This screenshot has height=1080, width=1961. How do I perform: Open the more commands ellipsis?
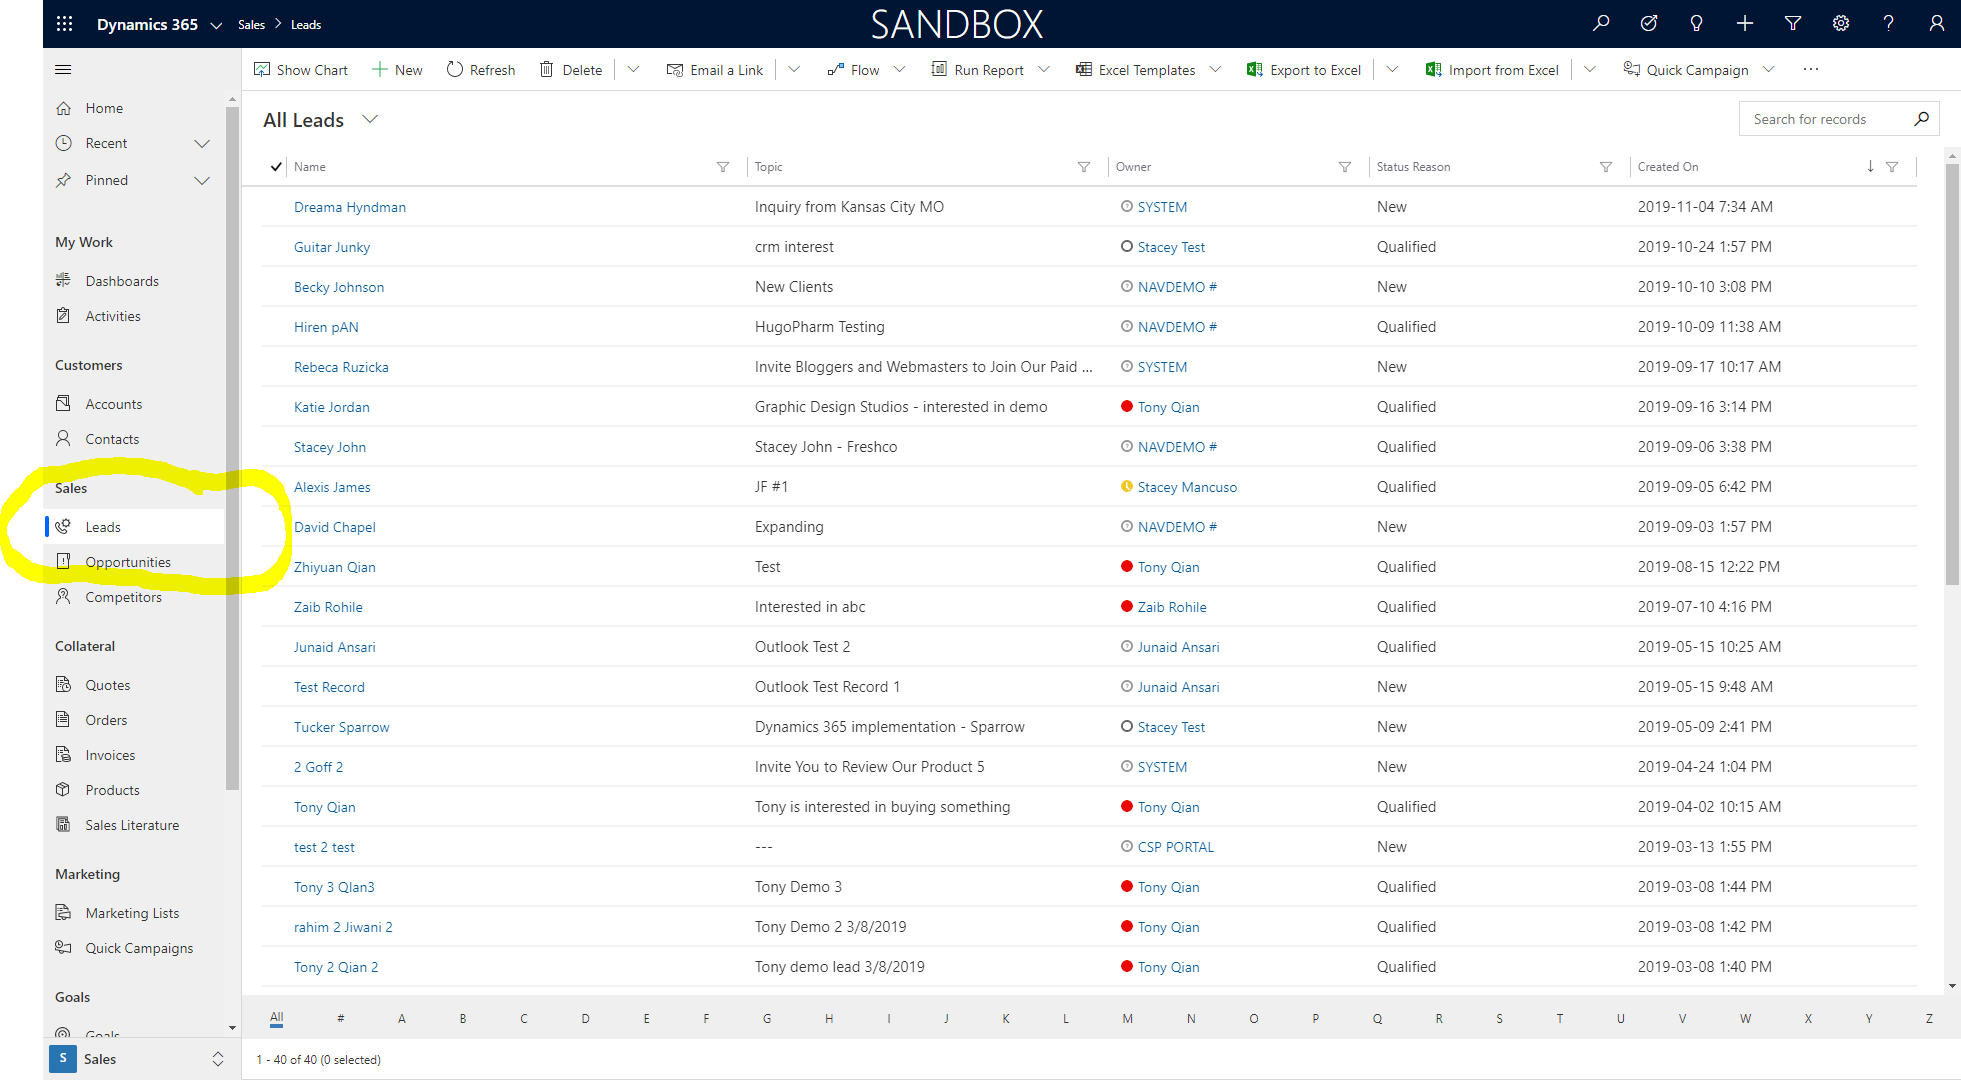[x=1810, y=69]
